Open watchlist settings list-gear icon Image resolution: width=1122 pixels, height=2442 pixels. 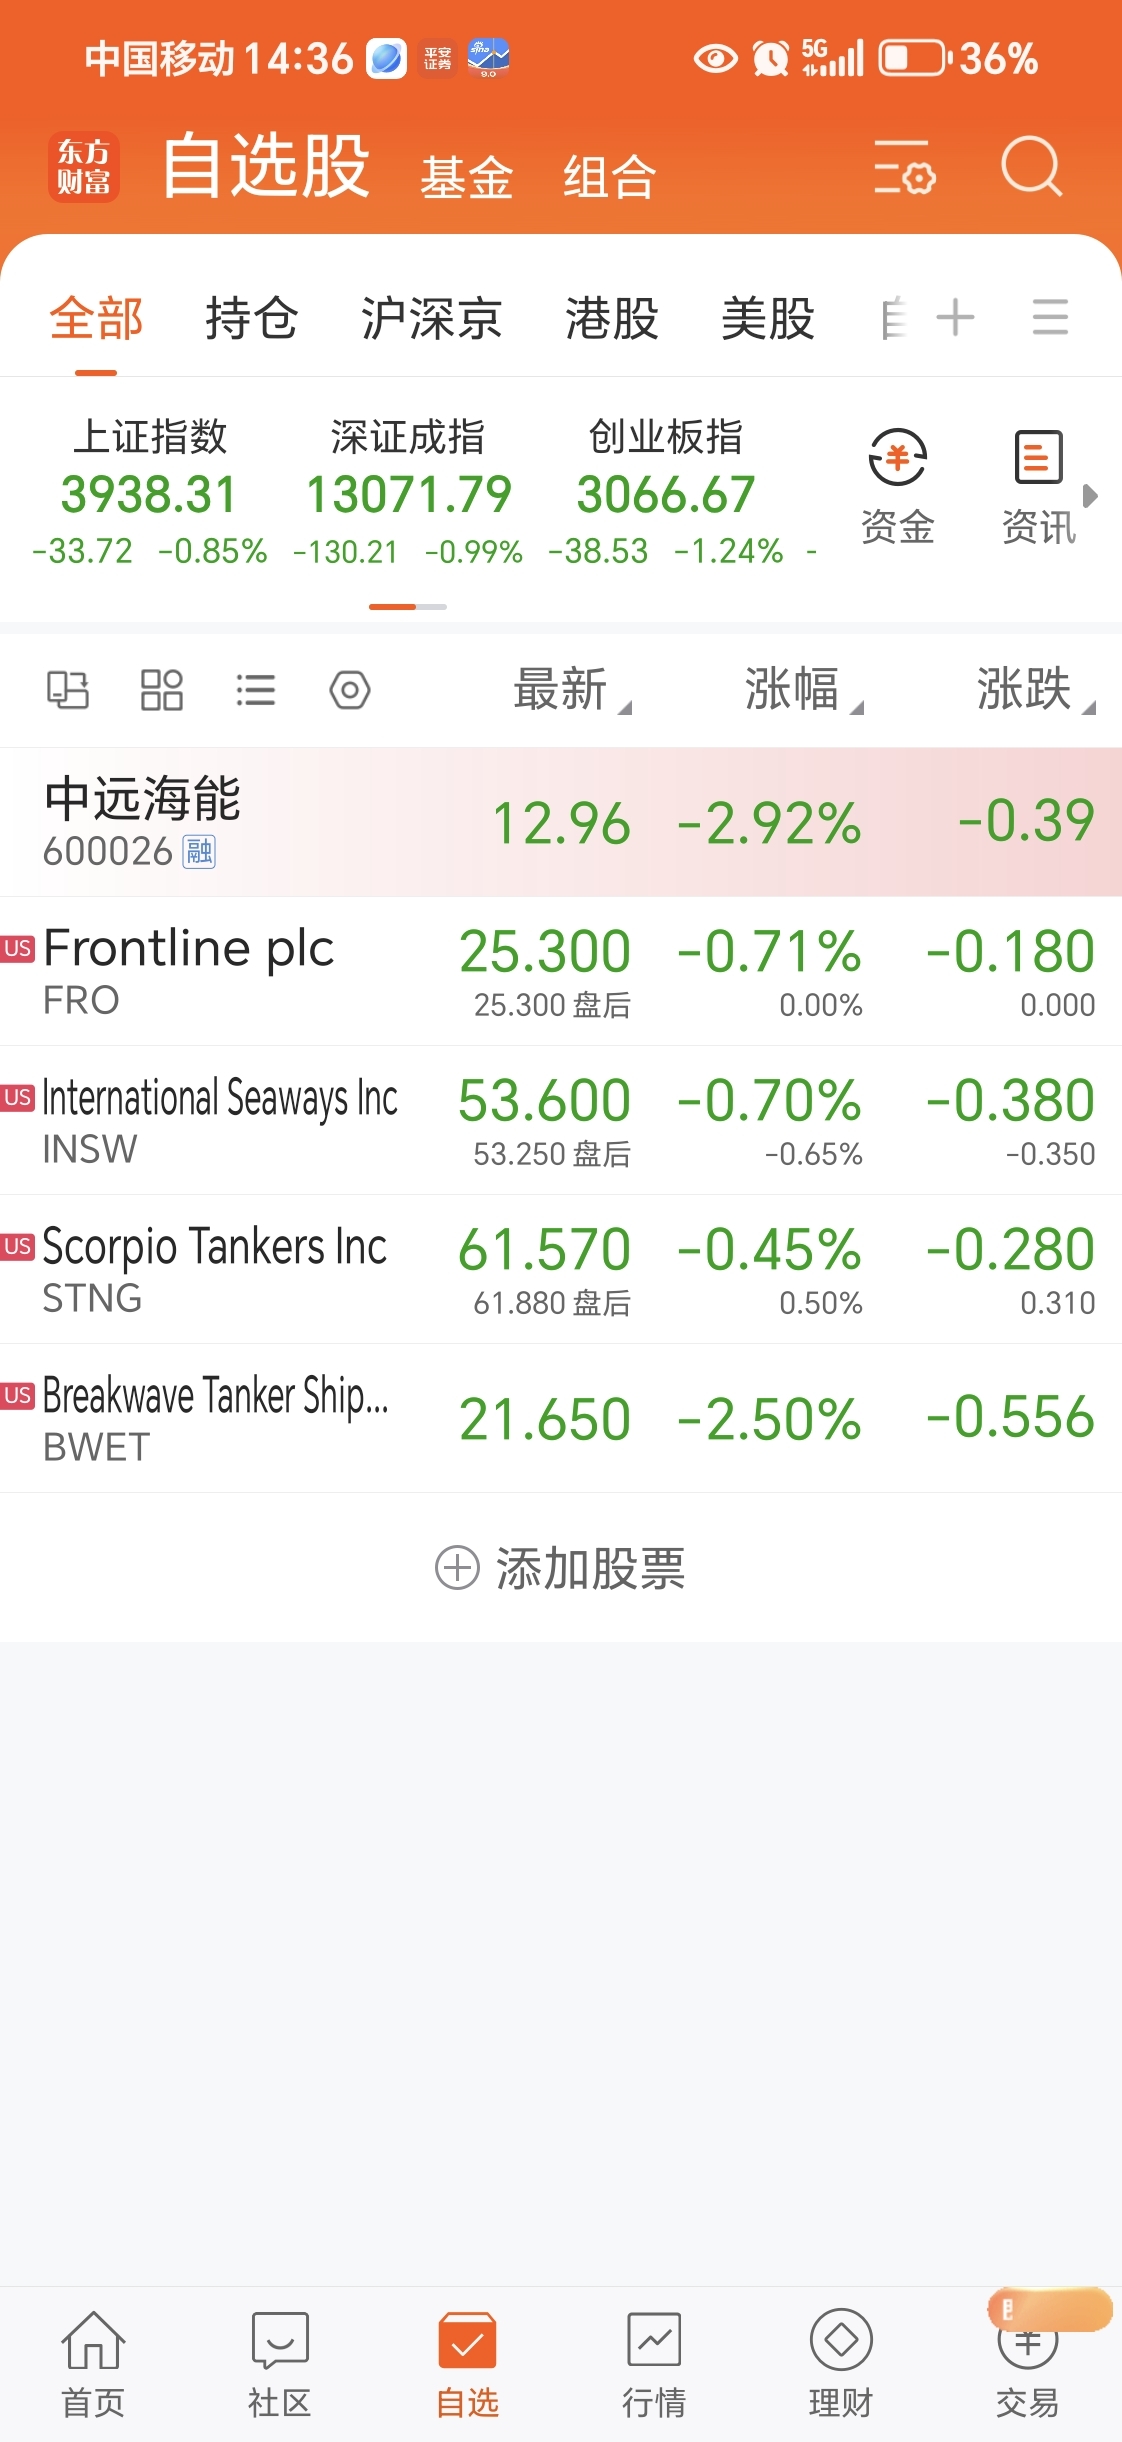pyautogui.click(x=904, y=167)
